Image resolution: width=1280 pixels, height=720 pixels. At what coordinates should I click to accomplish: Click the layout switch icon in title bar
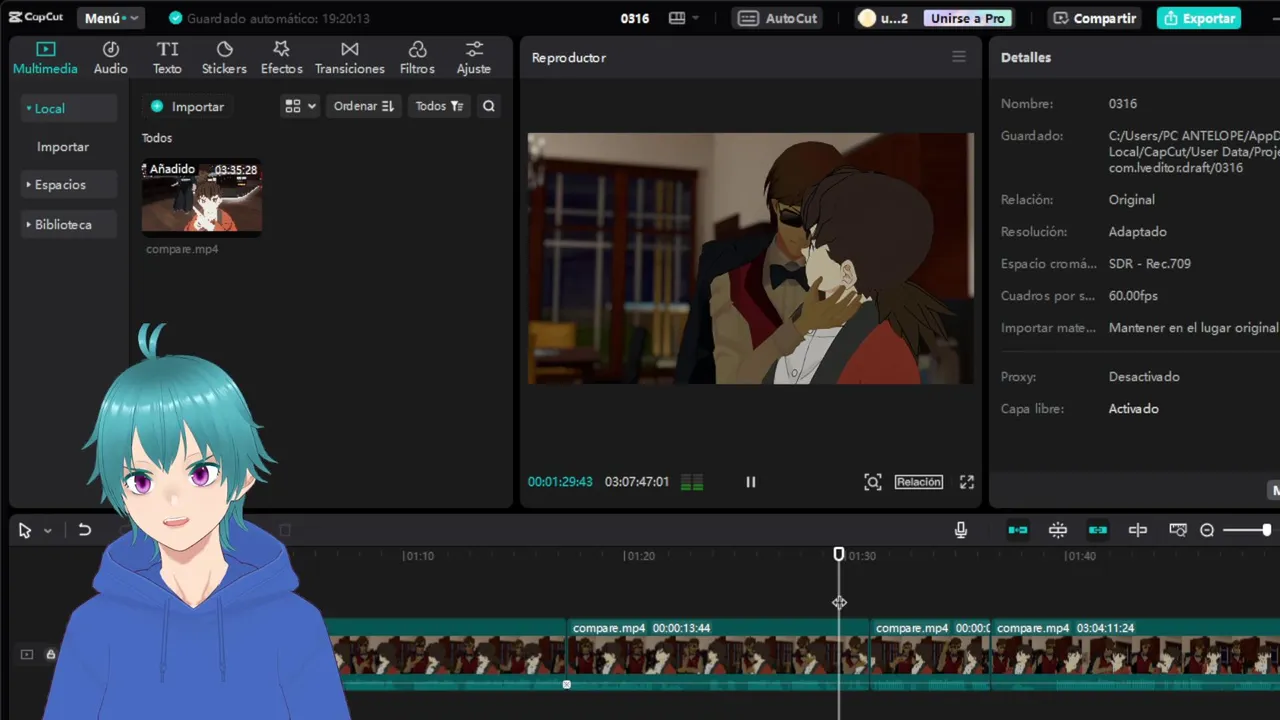[x=677, y=18]
